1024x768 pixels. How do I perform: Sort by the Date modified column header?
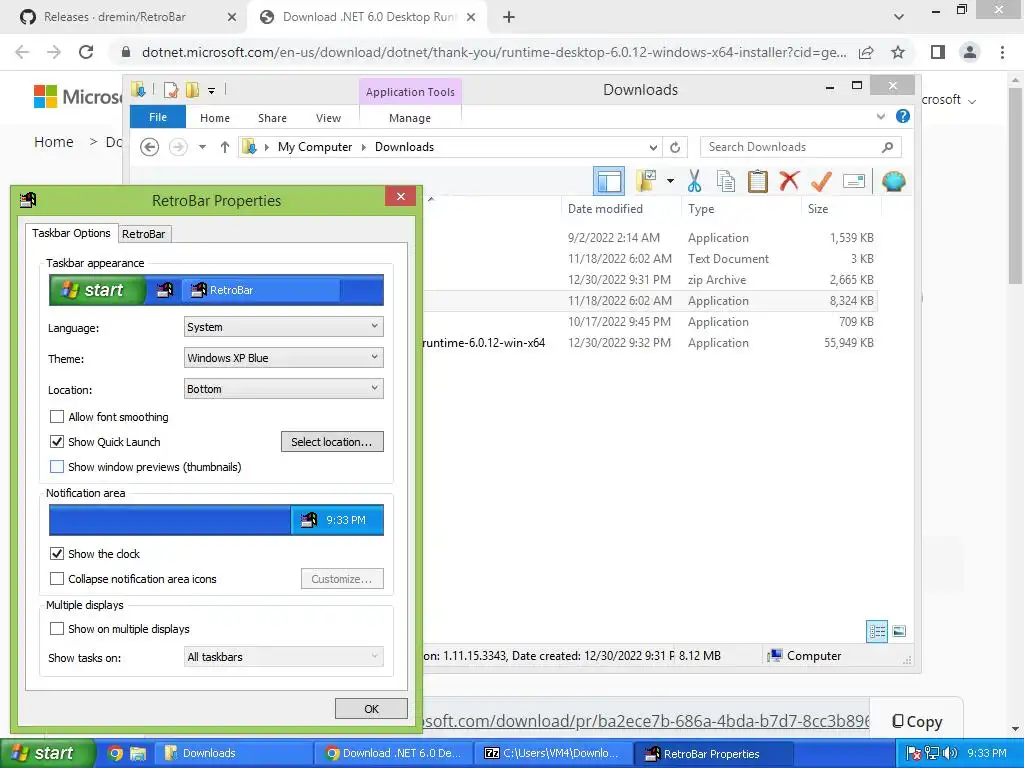pos(605,209)
